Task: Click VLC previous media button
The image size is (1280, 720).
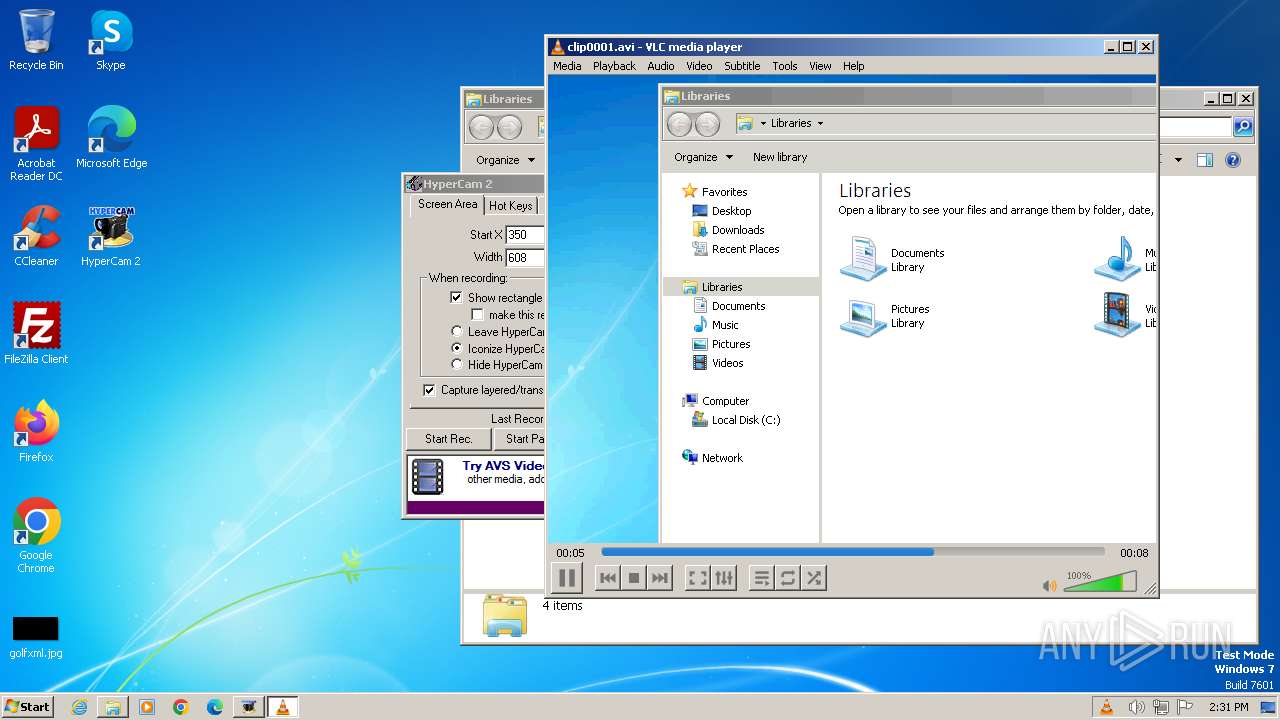Action: (x=607, y=578)
